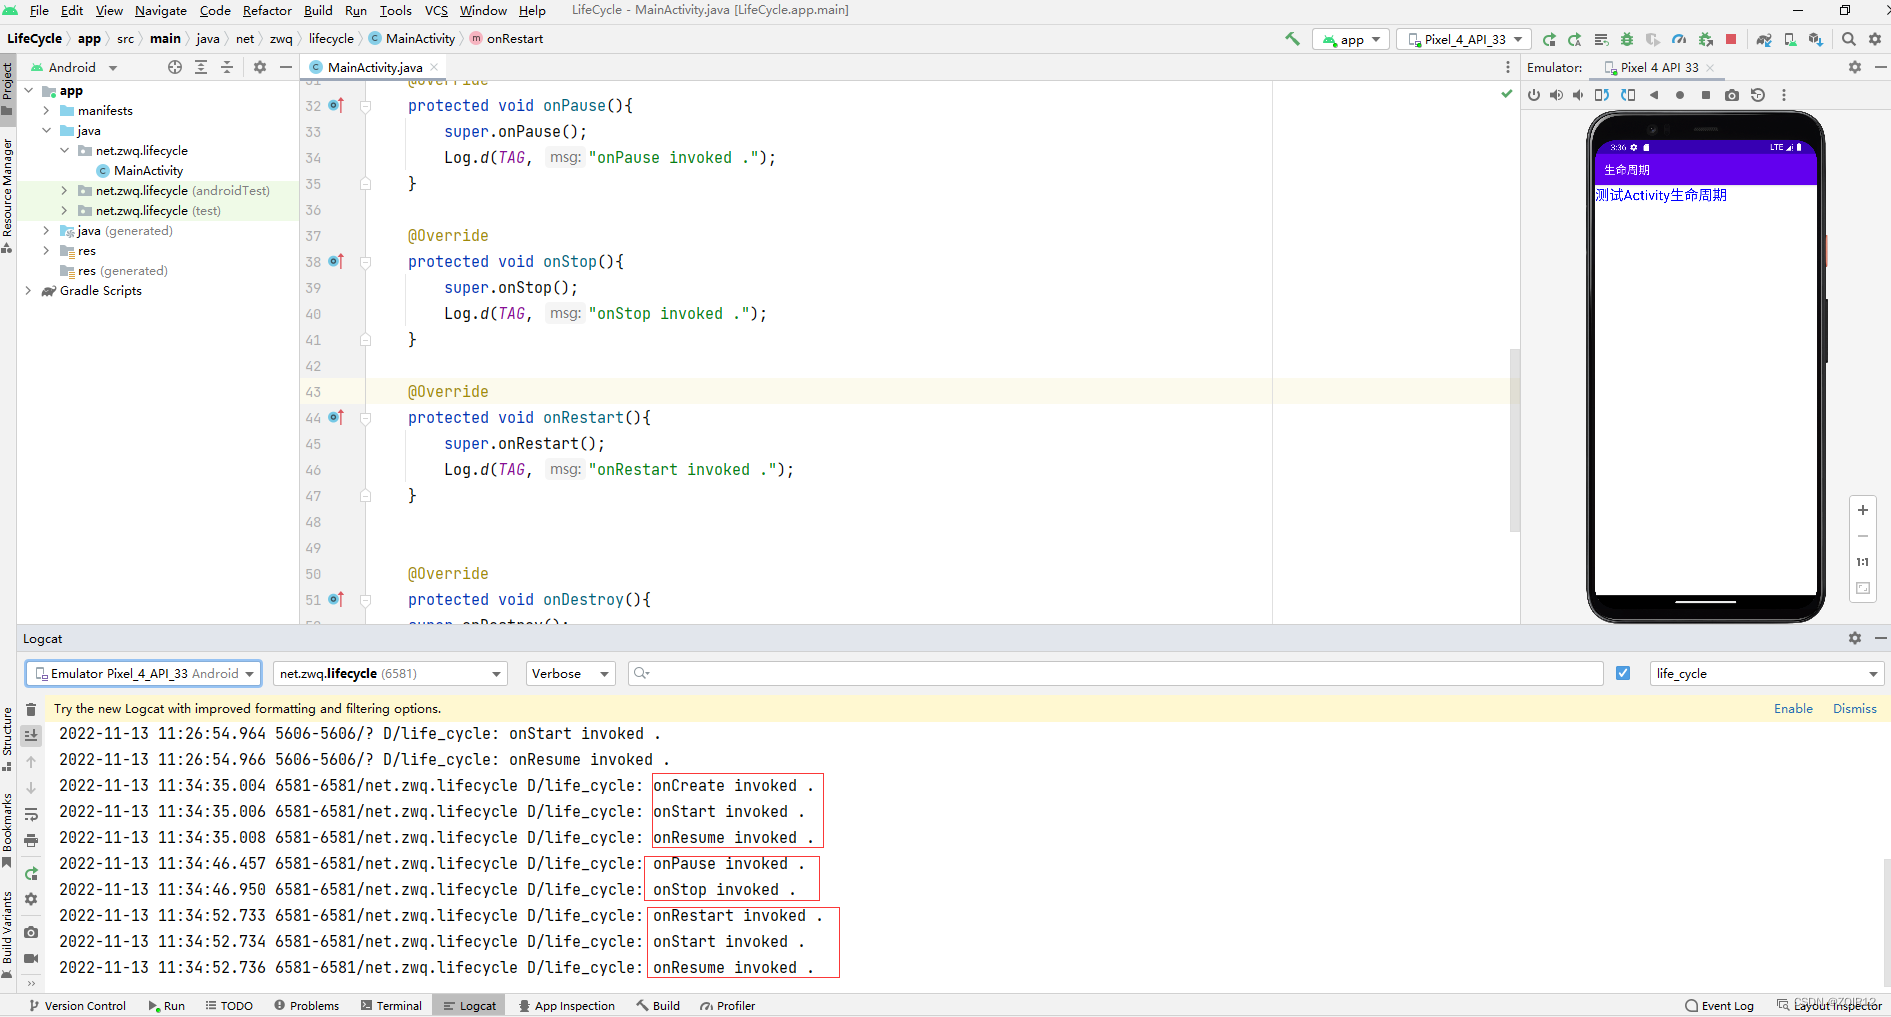The height and width of the screenshot is (1017, 1891).
Task: Click the emulator Home circle button
Action: tap(1680, 95)
